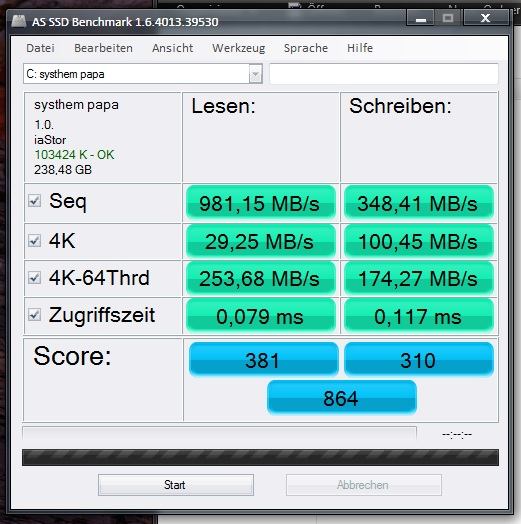The height and width of the screenshot is (524, 521).
Task: Toggle the 4K test checkbox
Action: click(34, 241)
